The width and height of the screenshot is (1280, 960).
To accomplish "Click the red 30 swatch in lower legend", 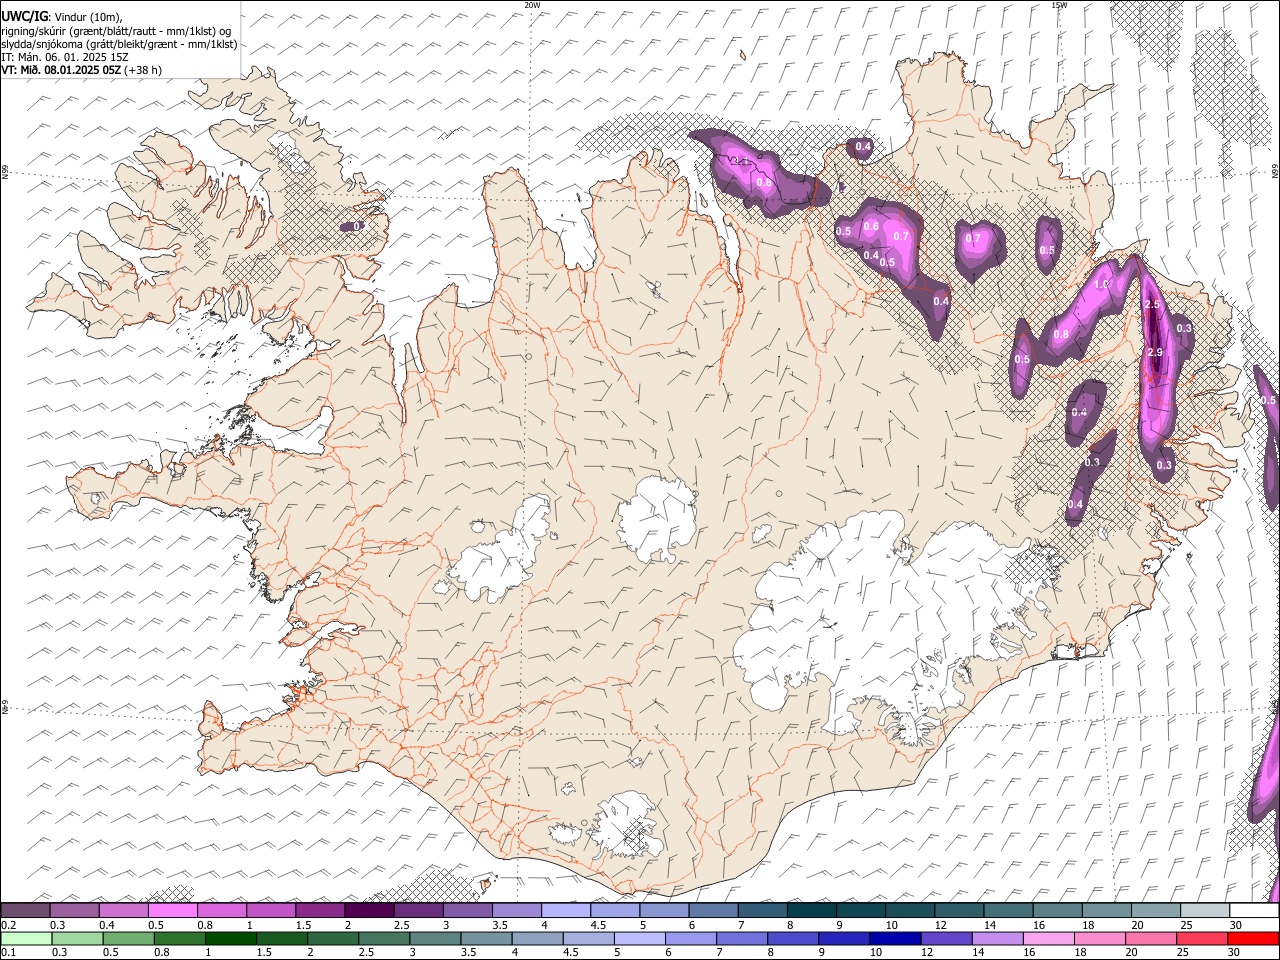I will click(x=1252, y=938).
